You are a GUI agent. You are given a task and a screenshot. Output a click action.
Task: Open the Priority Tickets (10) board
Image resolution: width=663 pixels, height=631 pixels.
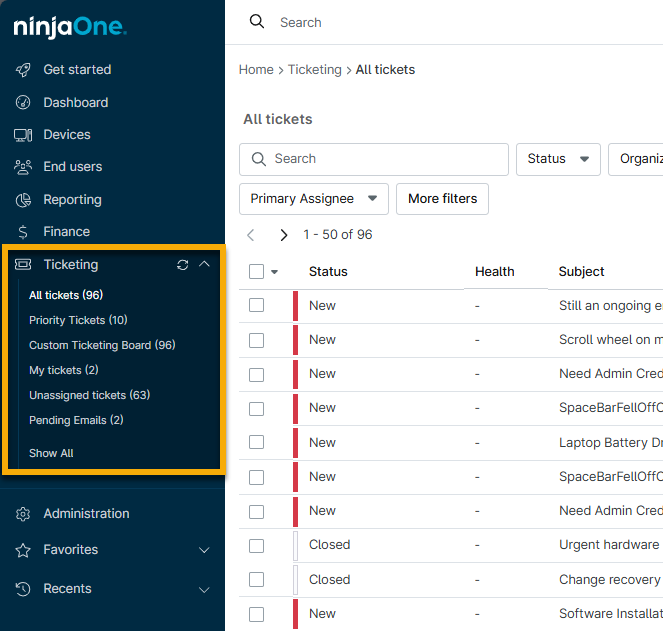coord(78,320)
